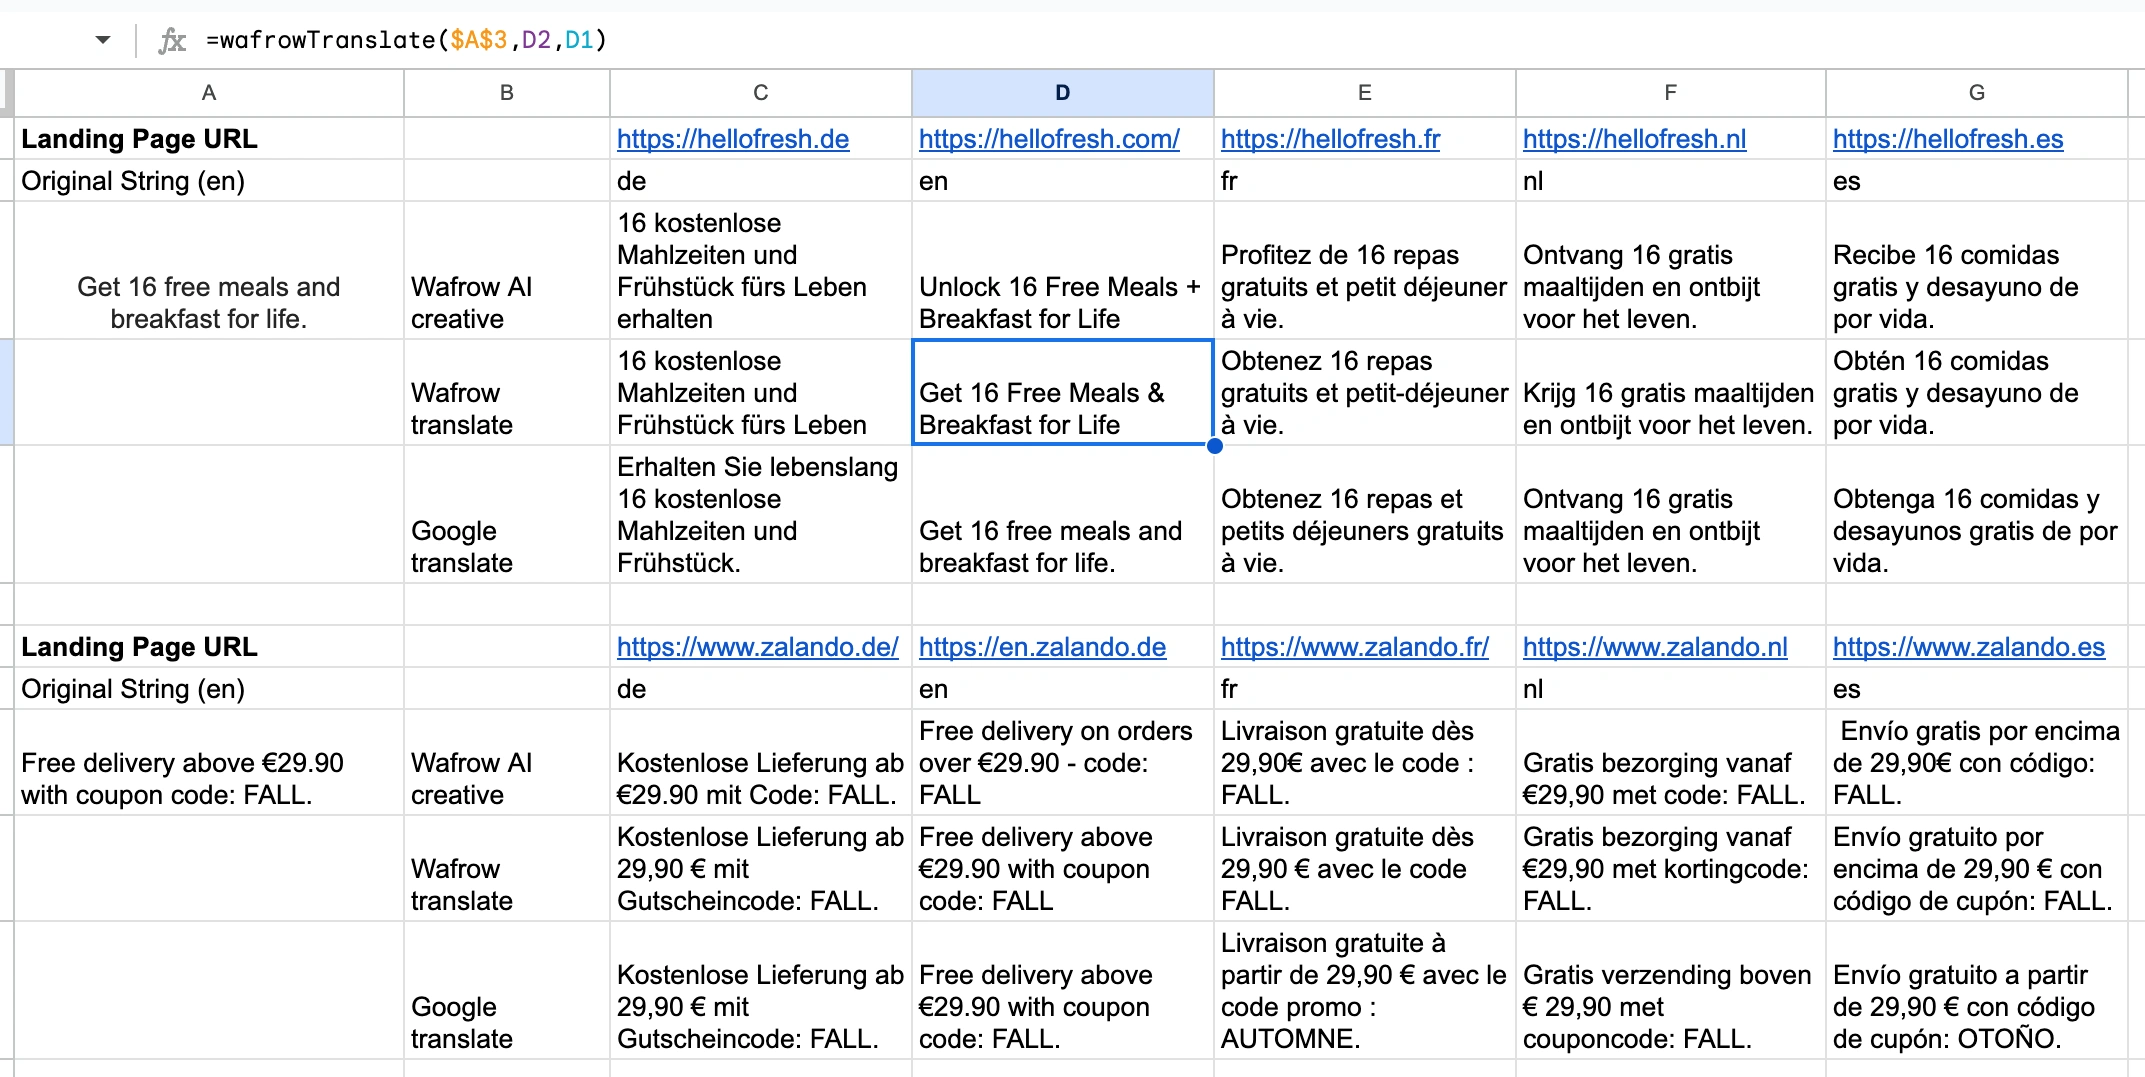Open the name box dropdown arrow

pos(103,40)
